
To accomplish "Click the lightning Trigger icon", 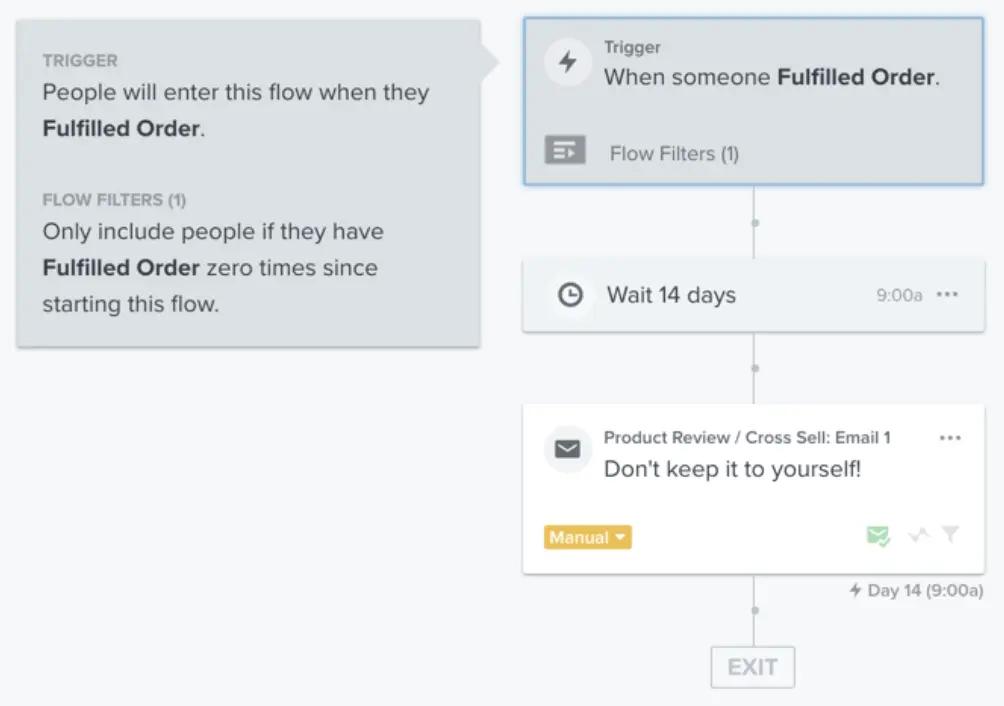I will coord(567,61).
